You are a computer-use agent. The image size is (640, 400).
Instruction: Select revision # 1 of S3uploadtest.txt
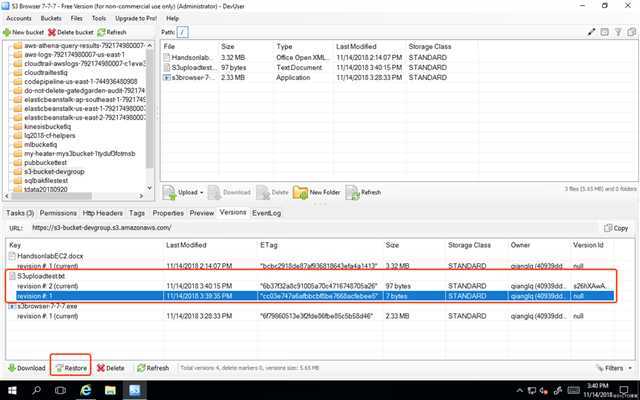click(x=315, y=296)
